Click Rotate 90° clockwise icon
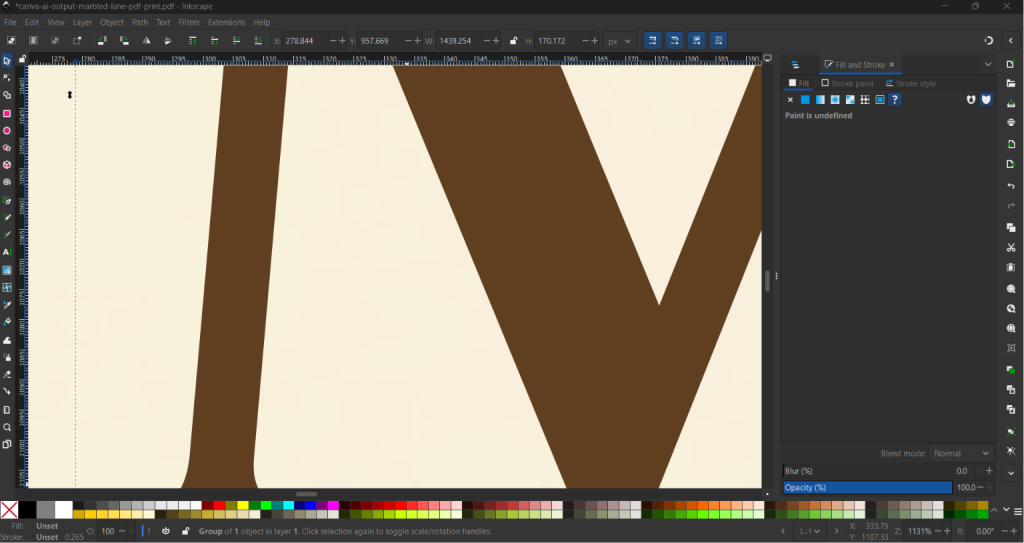 click(123, 41)
